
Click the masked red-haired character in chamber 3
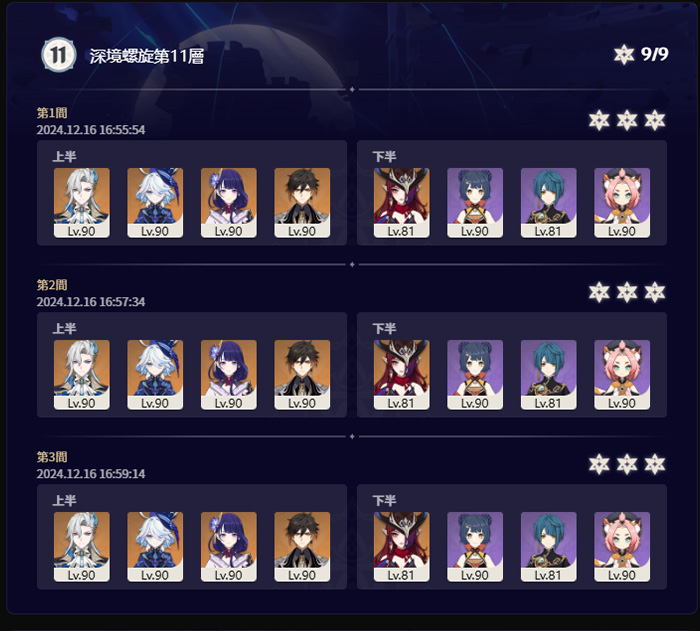point(401,547)
